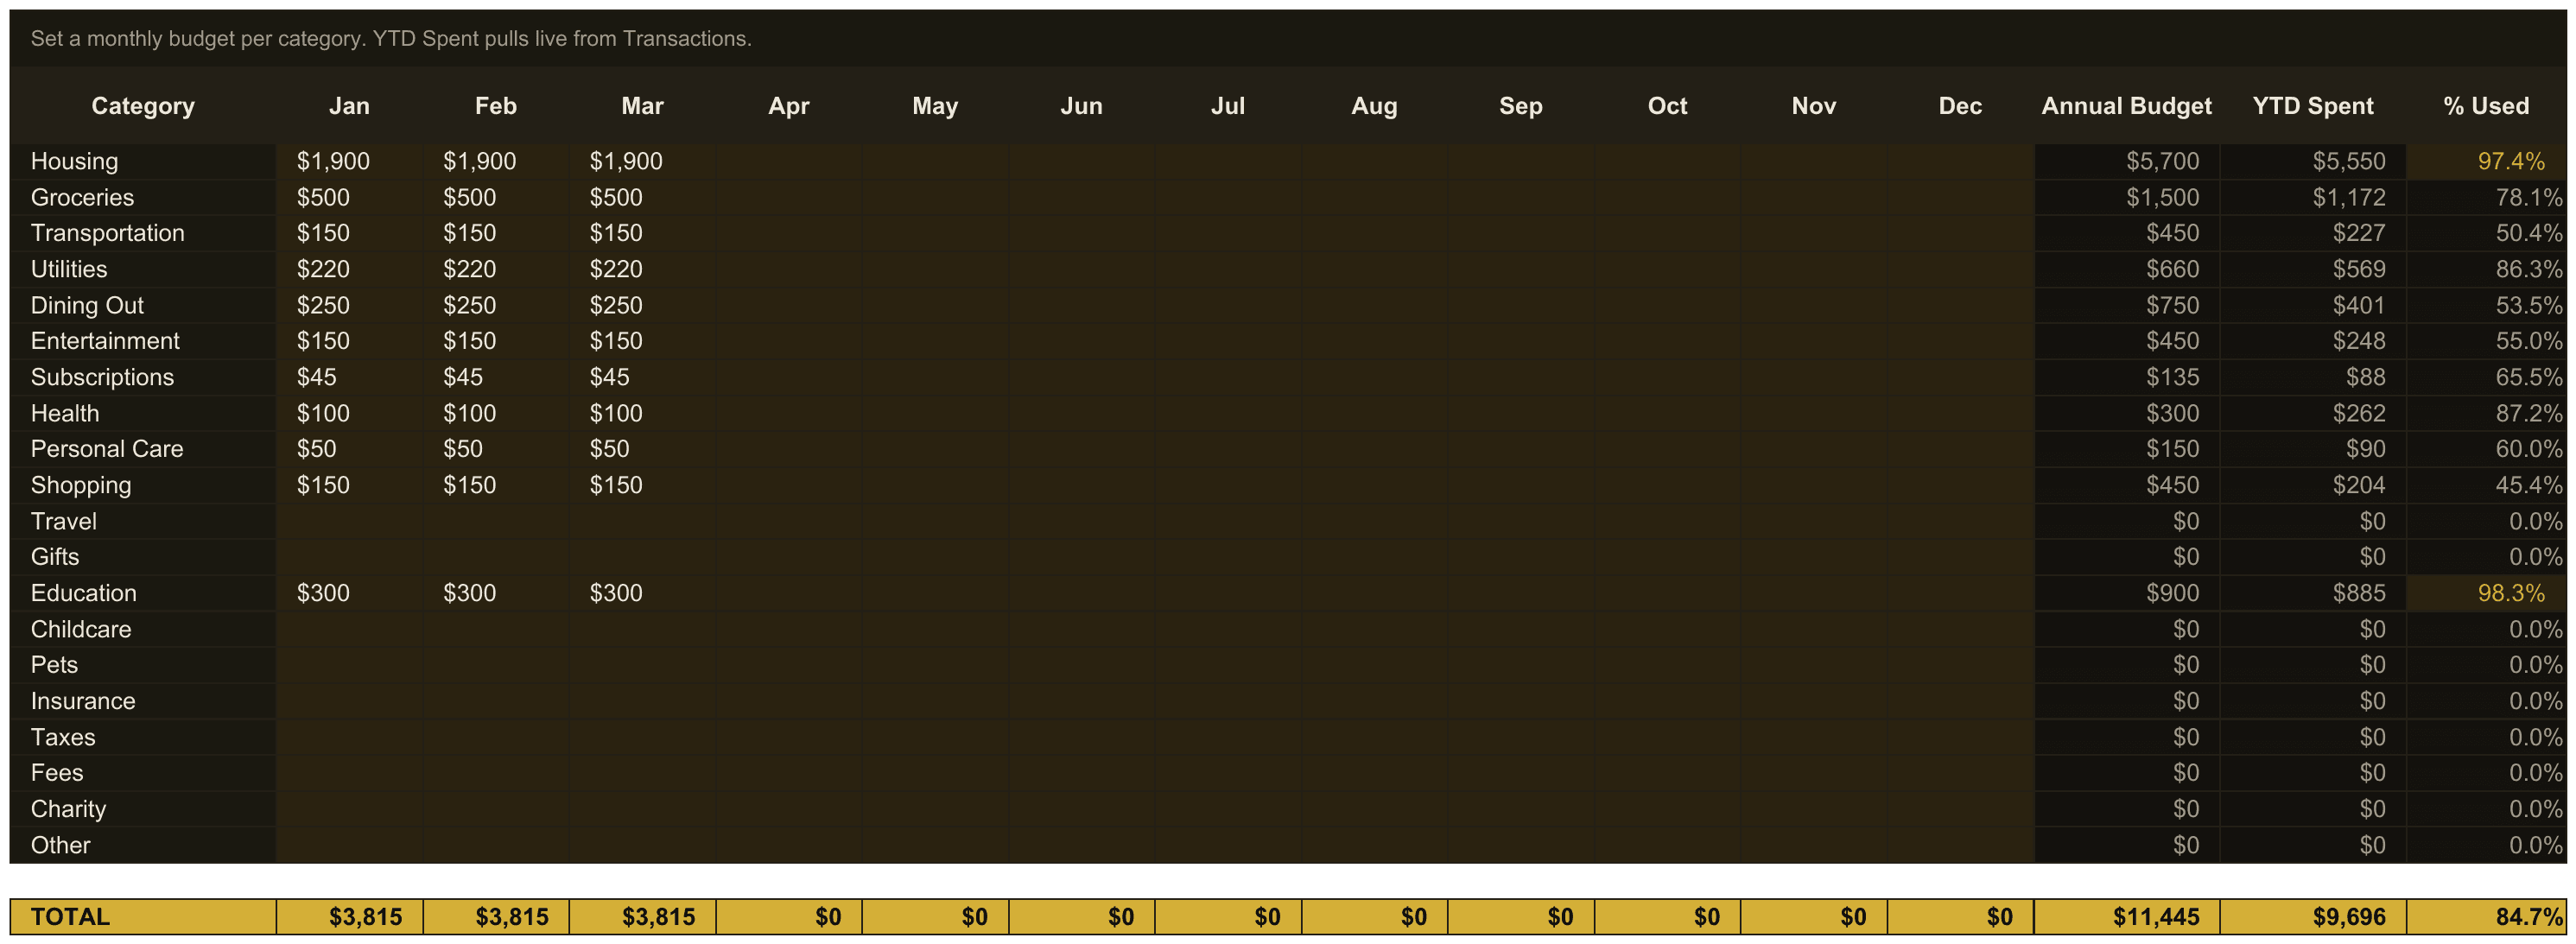Click the Apr column header
The height and width of the screenshot is (944, 2576).
(789, 106)
